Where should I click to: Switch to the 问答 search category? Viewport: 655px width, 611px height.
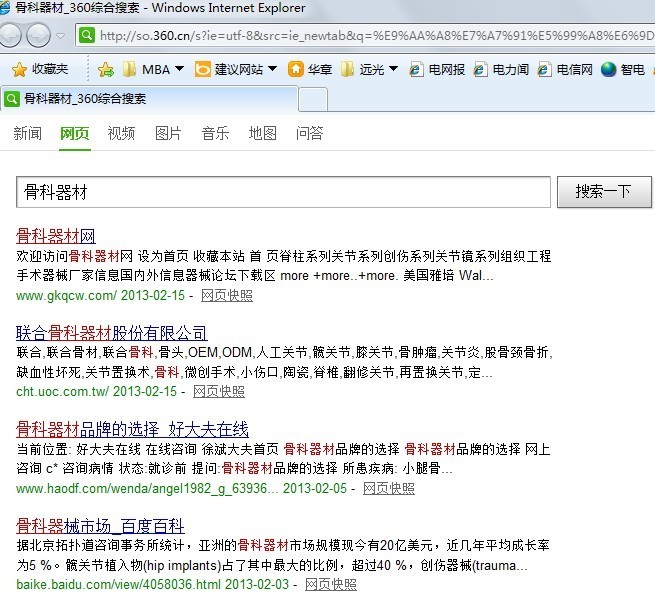pos(310,134)
